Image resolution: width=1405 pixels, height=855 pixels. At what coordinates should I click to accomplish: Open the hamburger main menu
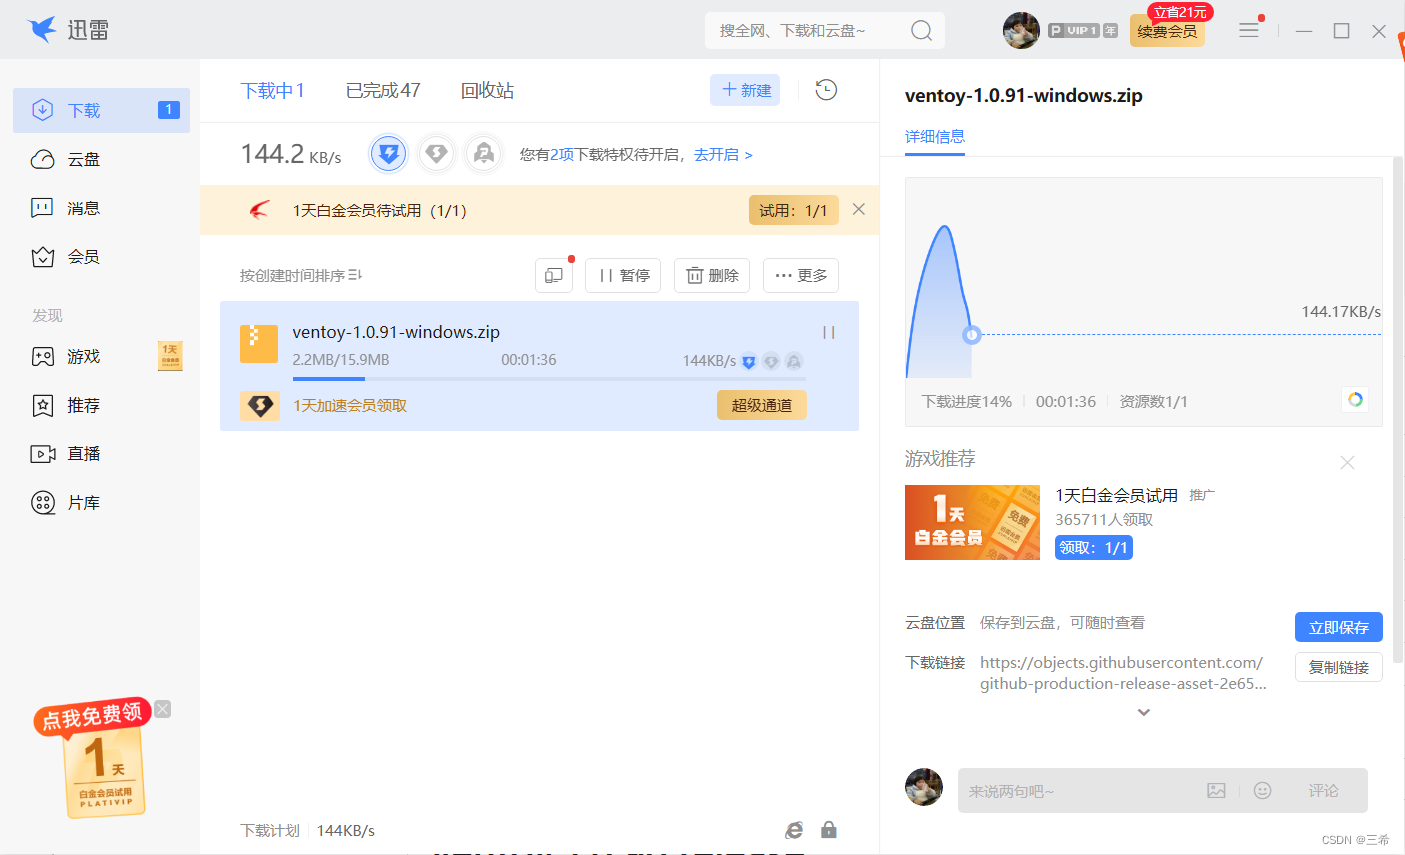tap(1249, 30)
